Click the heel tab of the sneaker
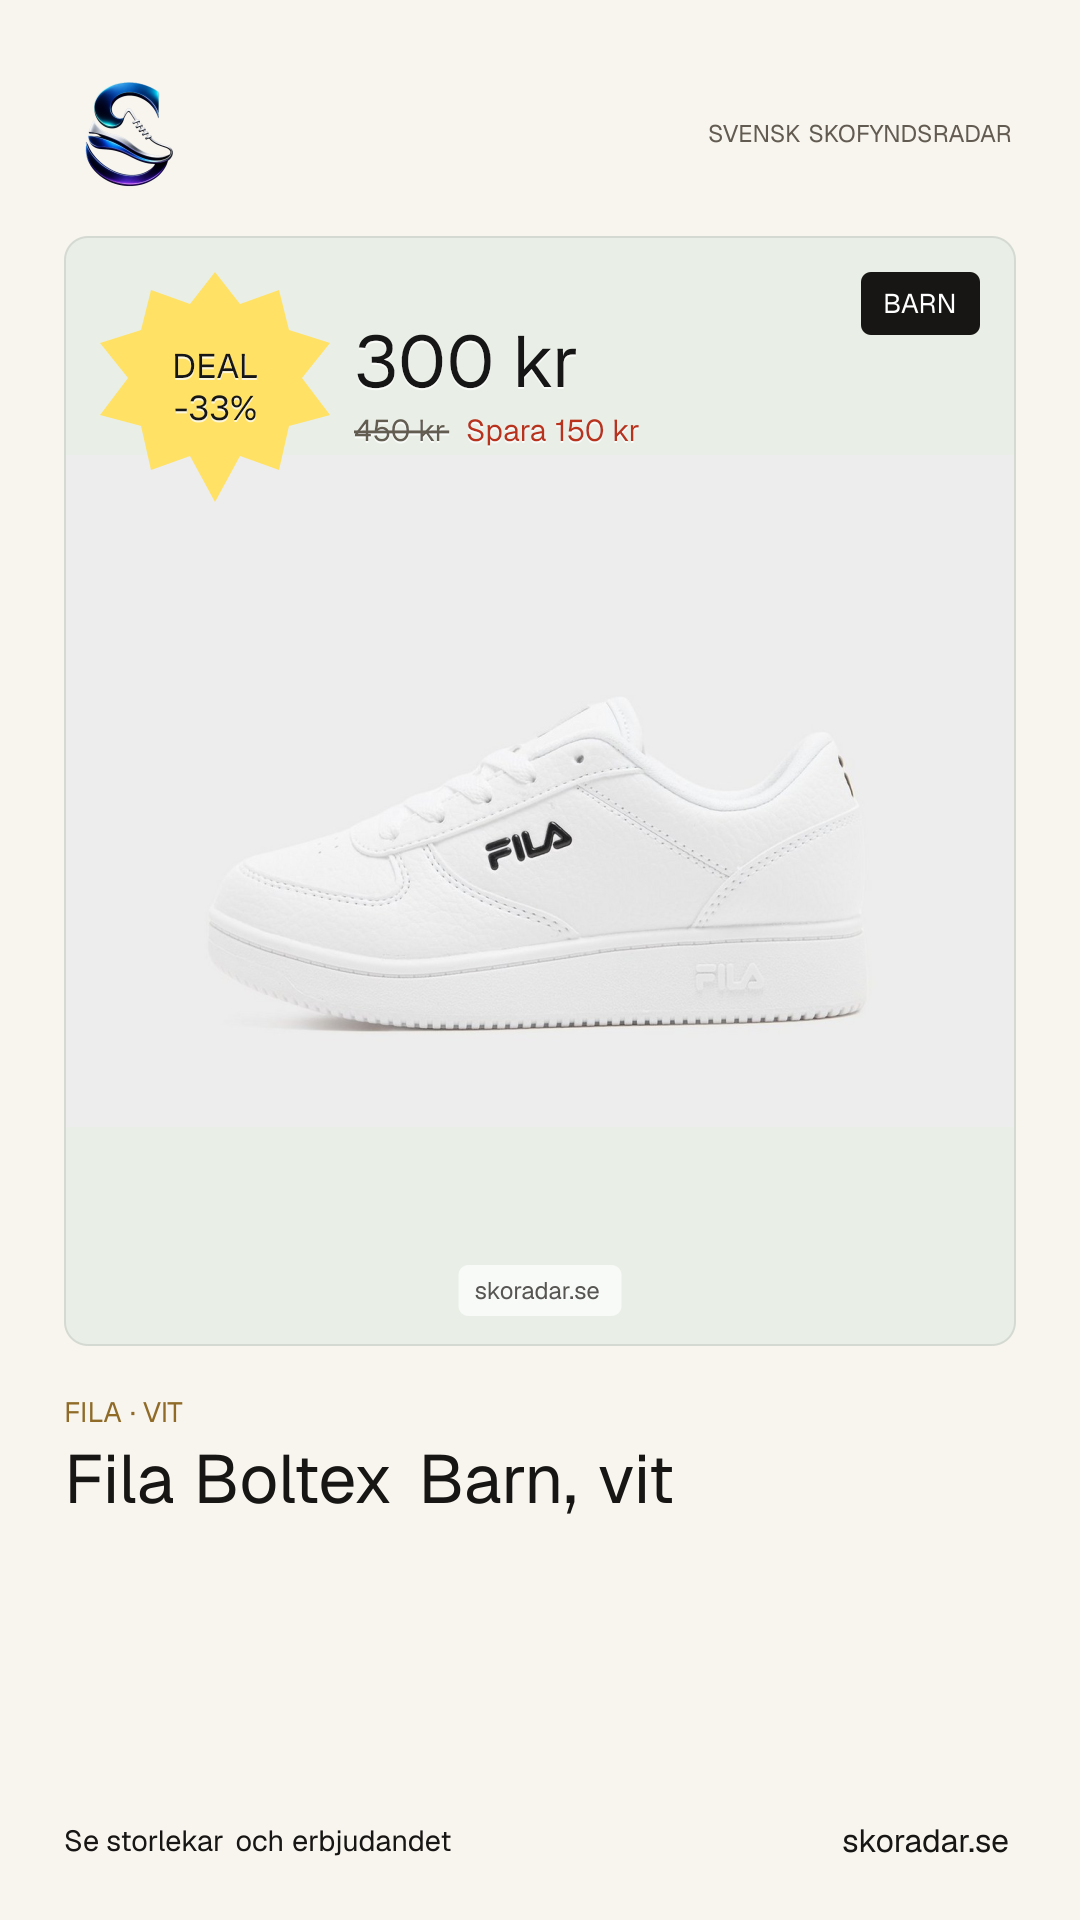1080x1920 pixels. [x=838, y=770]
